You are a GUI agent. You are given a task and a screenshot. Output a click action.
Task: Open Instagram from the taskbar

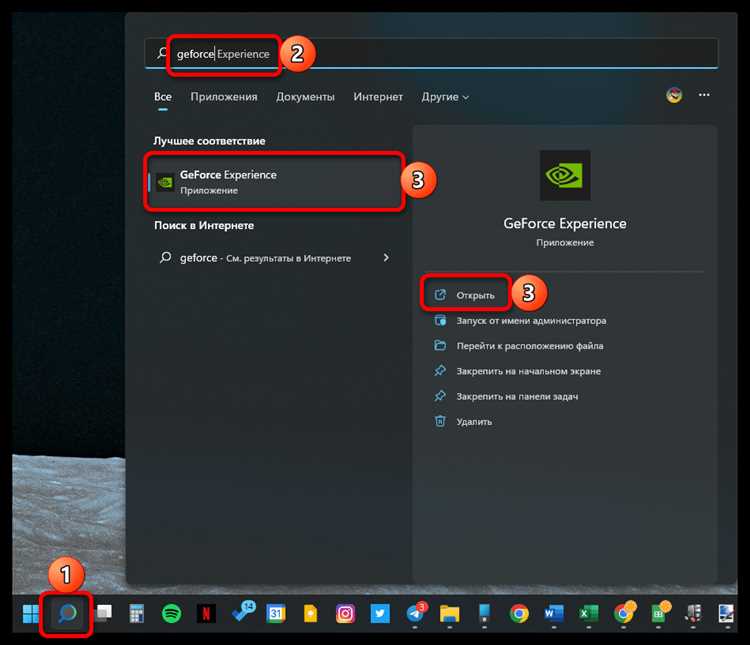345,613
